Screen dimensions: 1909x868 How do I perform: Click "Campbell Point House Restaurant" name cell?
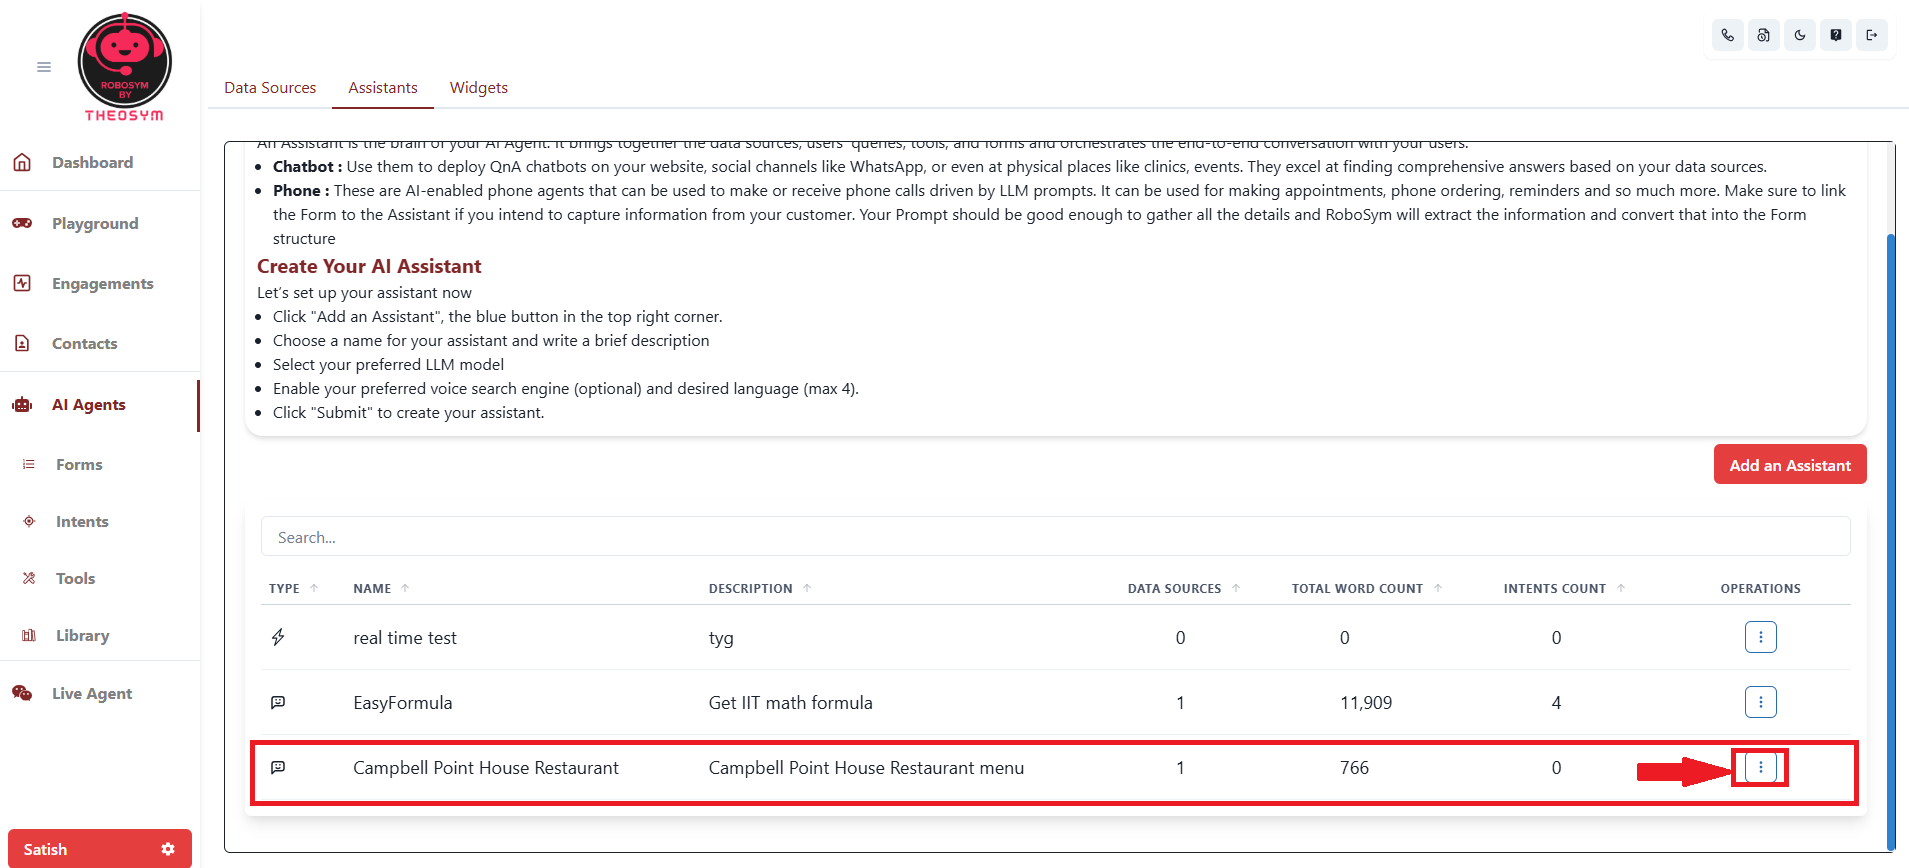pyautogui.click(x=486, y=768)
